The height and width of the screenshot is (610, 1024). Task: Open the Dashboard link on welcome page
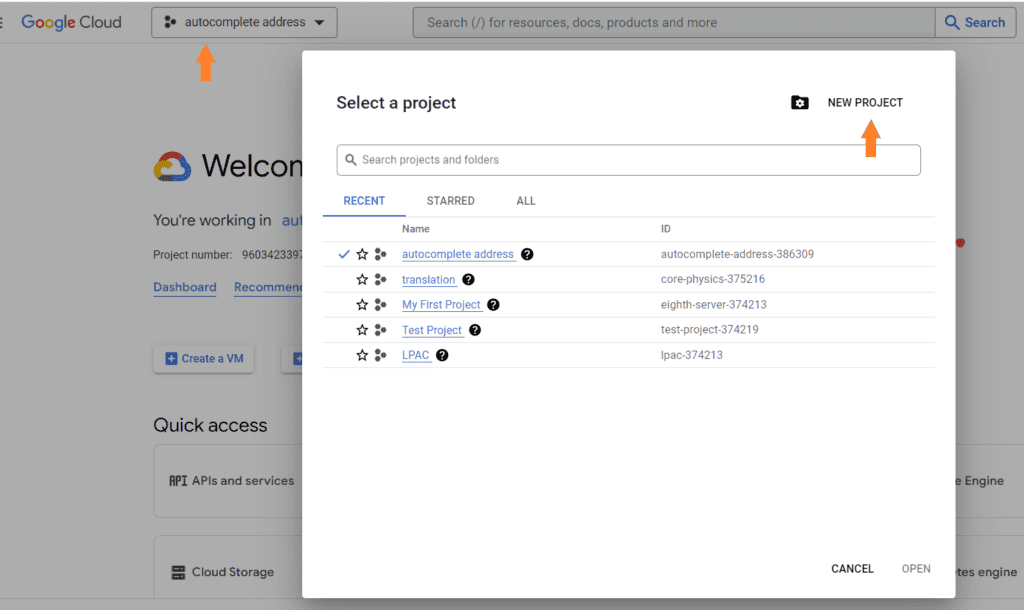(185, 287)
